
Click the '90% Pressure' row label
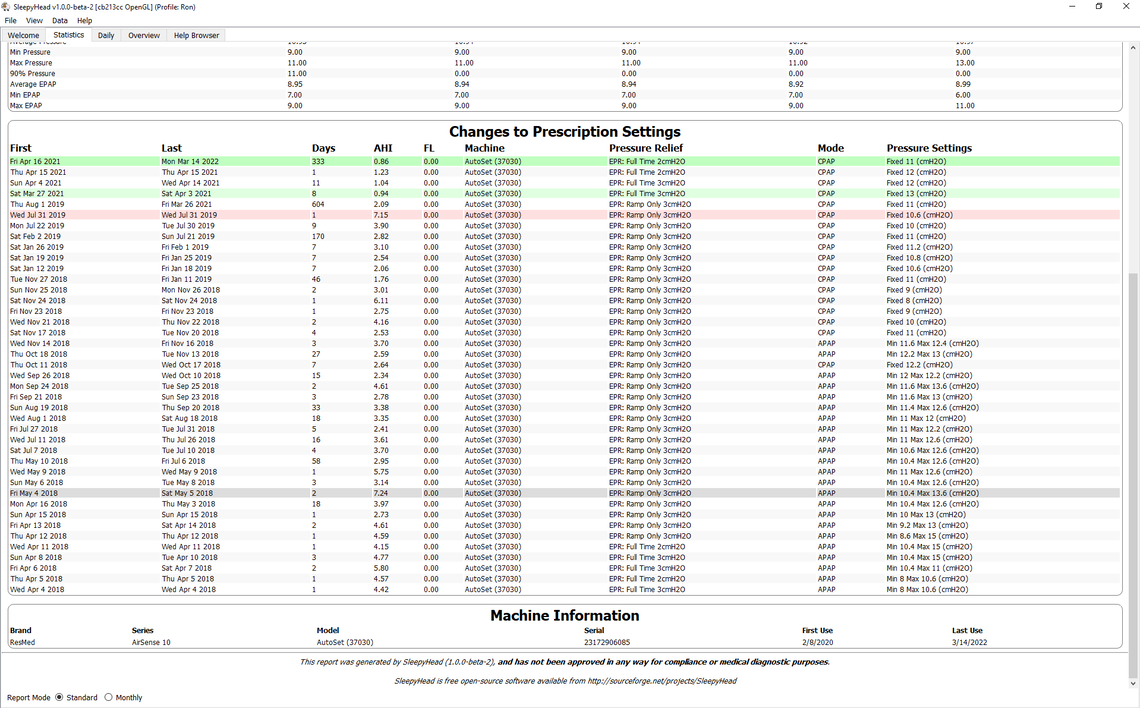[32, 73]
